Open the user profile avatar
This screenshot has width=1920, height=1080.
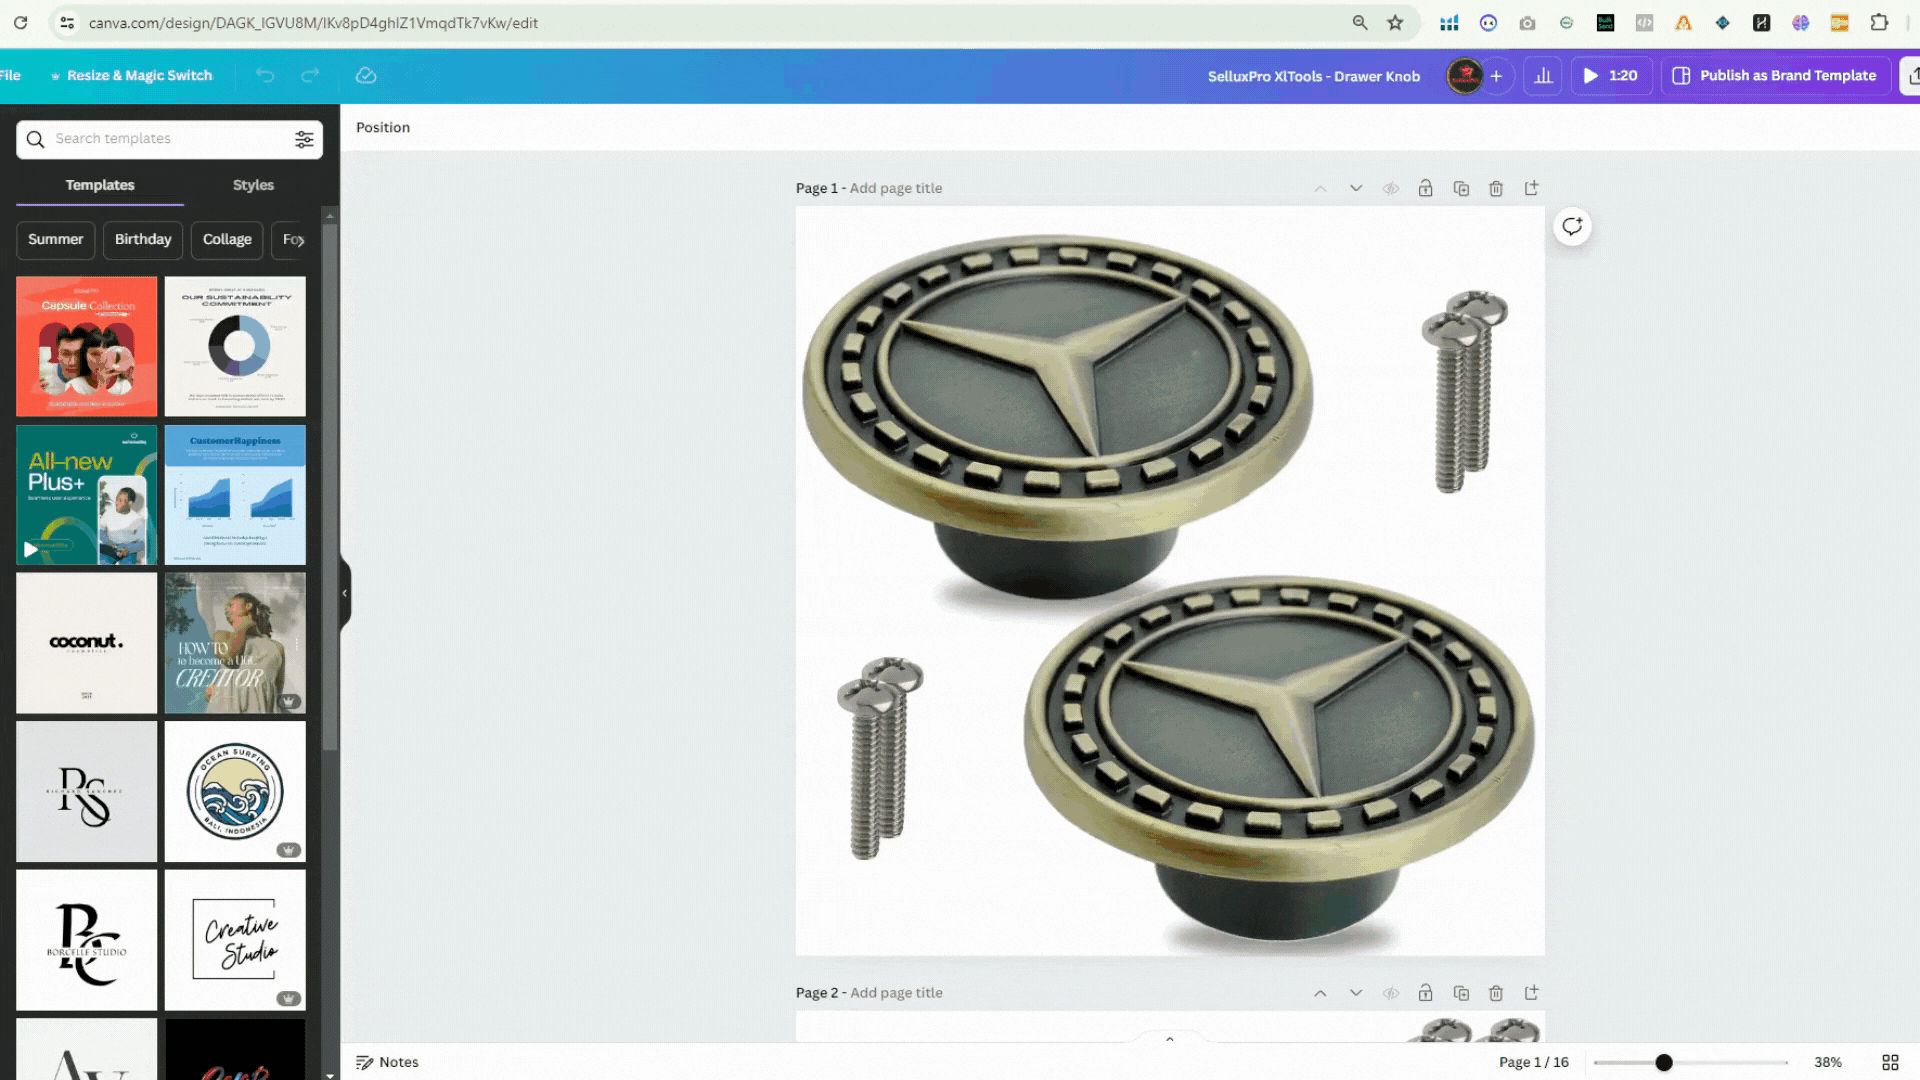1465,75
